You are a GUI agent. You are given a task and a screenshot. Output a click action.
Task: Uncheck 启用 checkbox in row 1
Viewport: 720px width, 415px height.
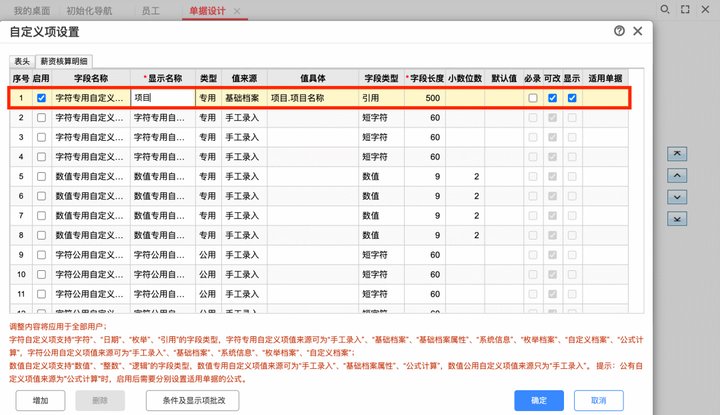pos(41,98)
